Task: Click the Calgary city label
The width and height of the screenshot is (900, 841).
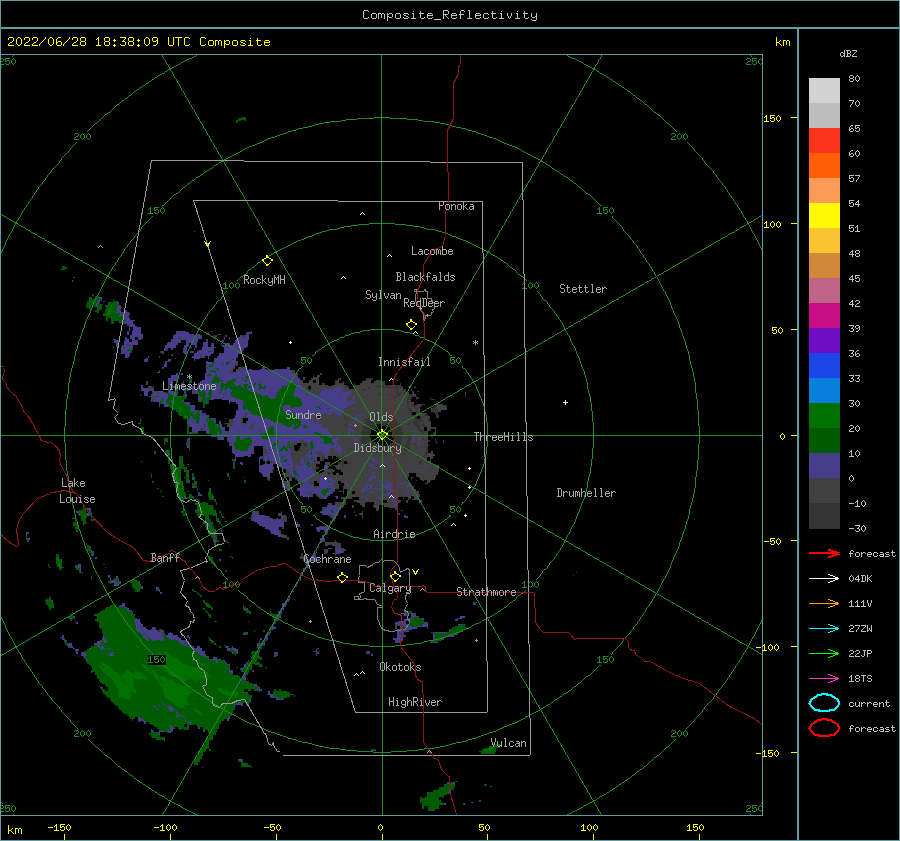Action: [x=390, y=588]
